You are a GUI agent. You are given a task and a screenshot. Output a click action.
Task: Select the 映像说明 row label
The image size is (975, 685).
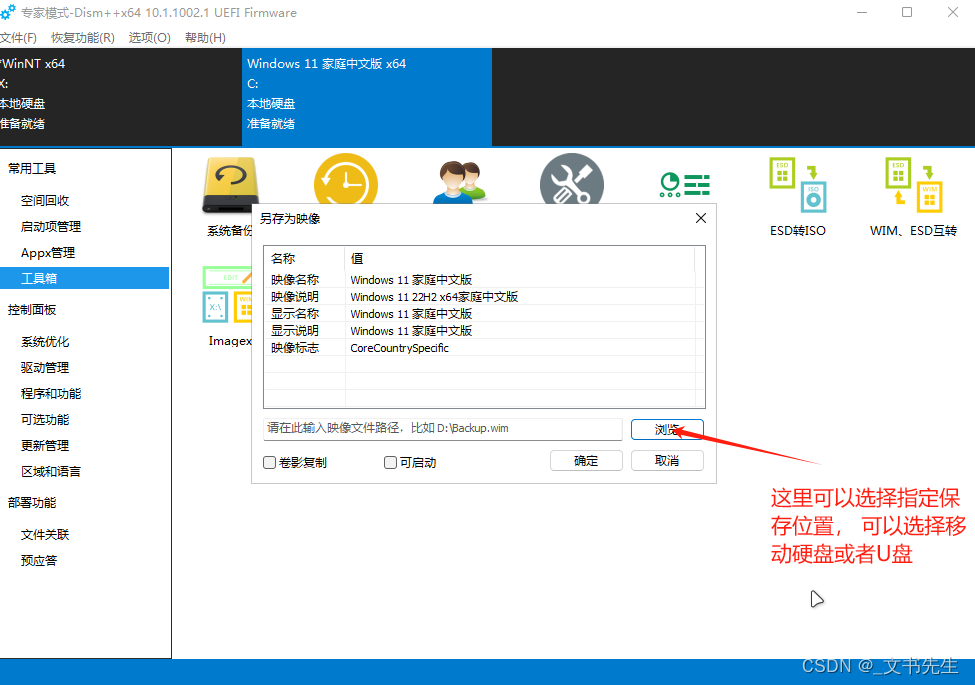[x=295, y=297]
